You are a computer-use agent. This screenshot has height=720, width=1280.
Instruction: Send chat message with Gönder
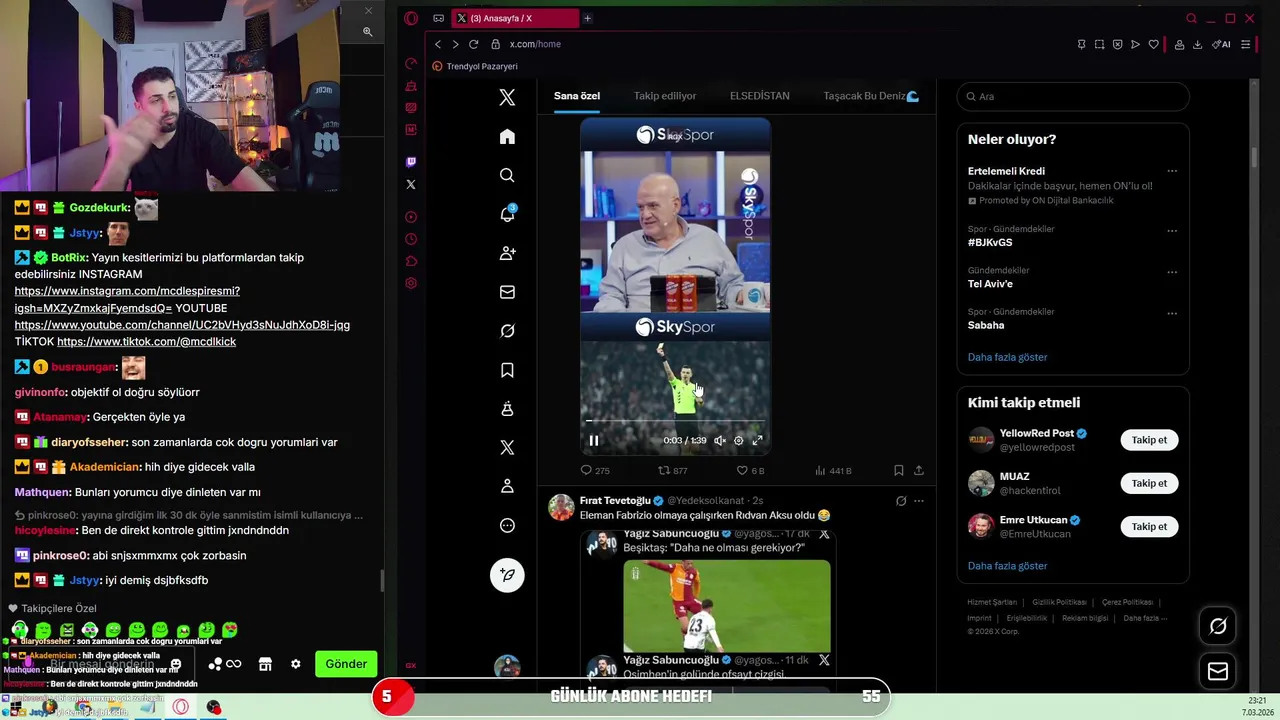[346, 664]
